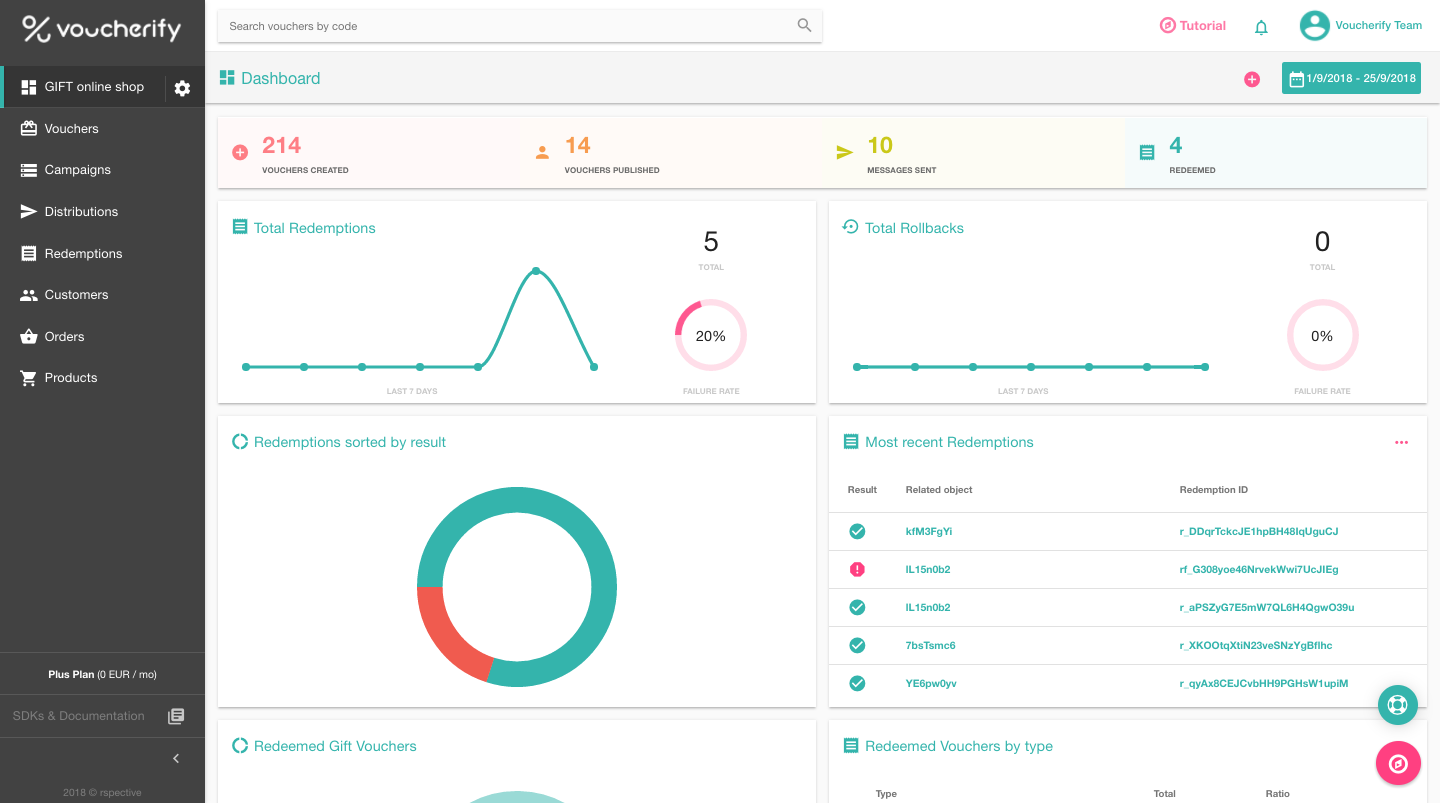The height and width of the screenshot is (803, 1440).
Task: Click the Redemptions sidebar icon
Action: [29, 254]
